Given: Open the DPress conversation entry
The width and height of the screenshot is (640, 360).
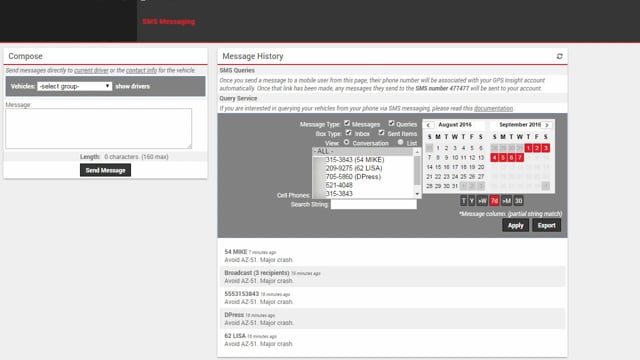Looking at the screenshot, I should (x=393, y=319).
